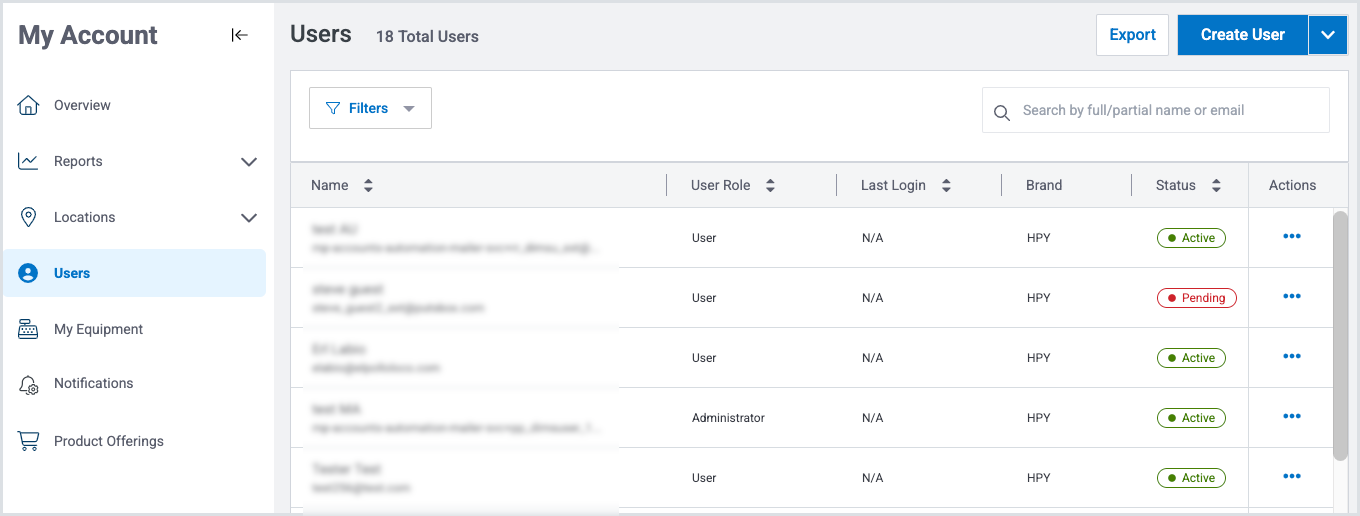Expand the Reports submenu chevron
This screenshot has width=1360, height=516.
(x=249, y=162)
